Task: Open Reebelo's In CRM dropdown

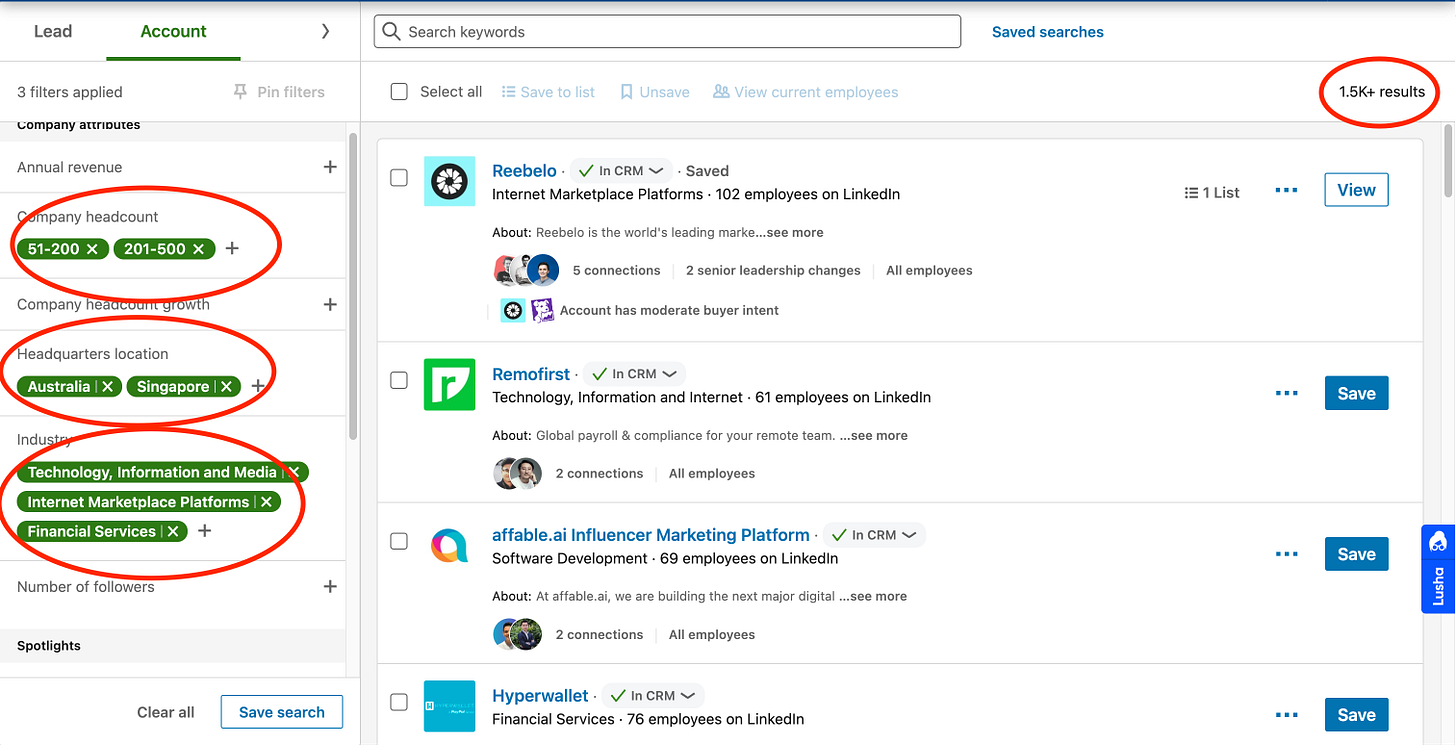Action: (x=621, y=171)
